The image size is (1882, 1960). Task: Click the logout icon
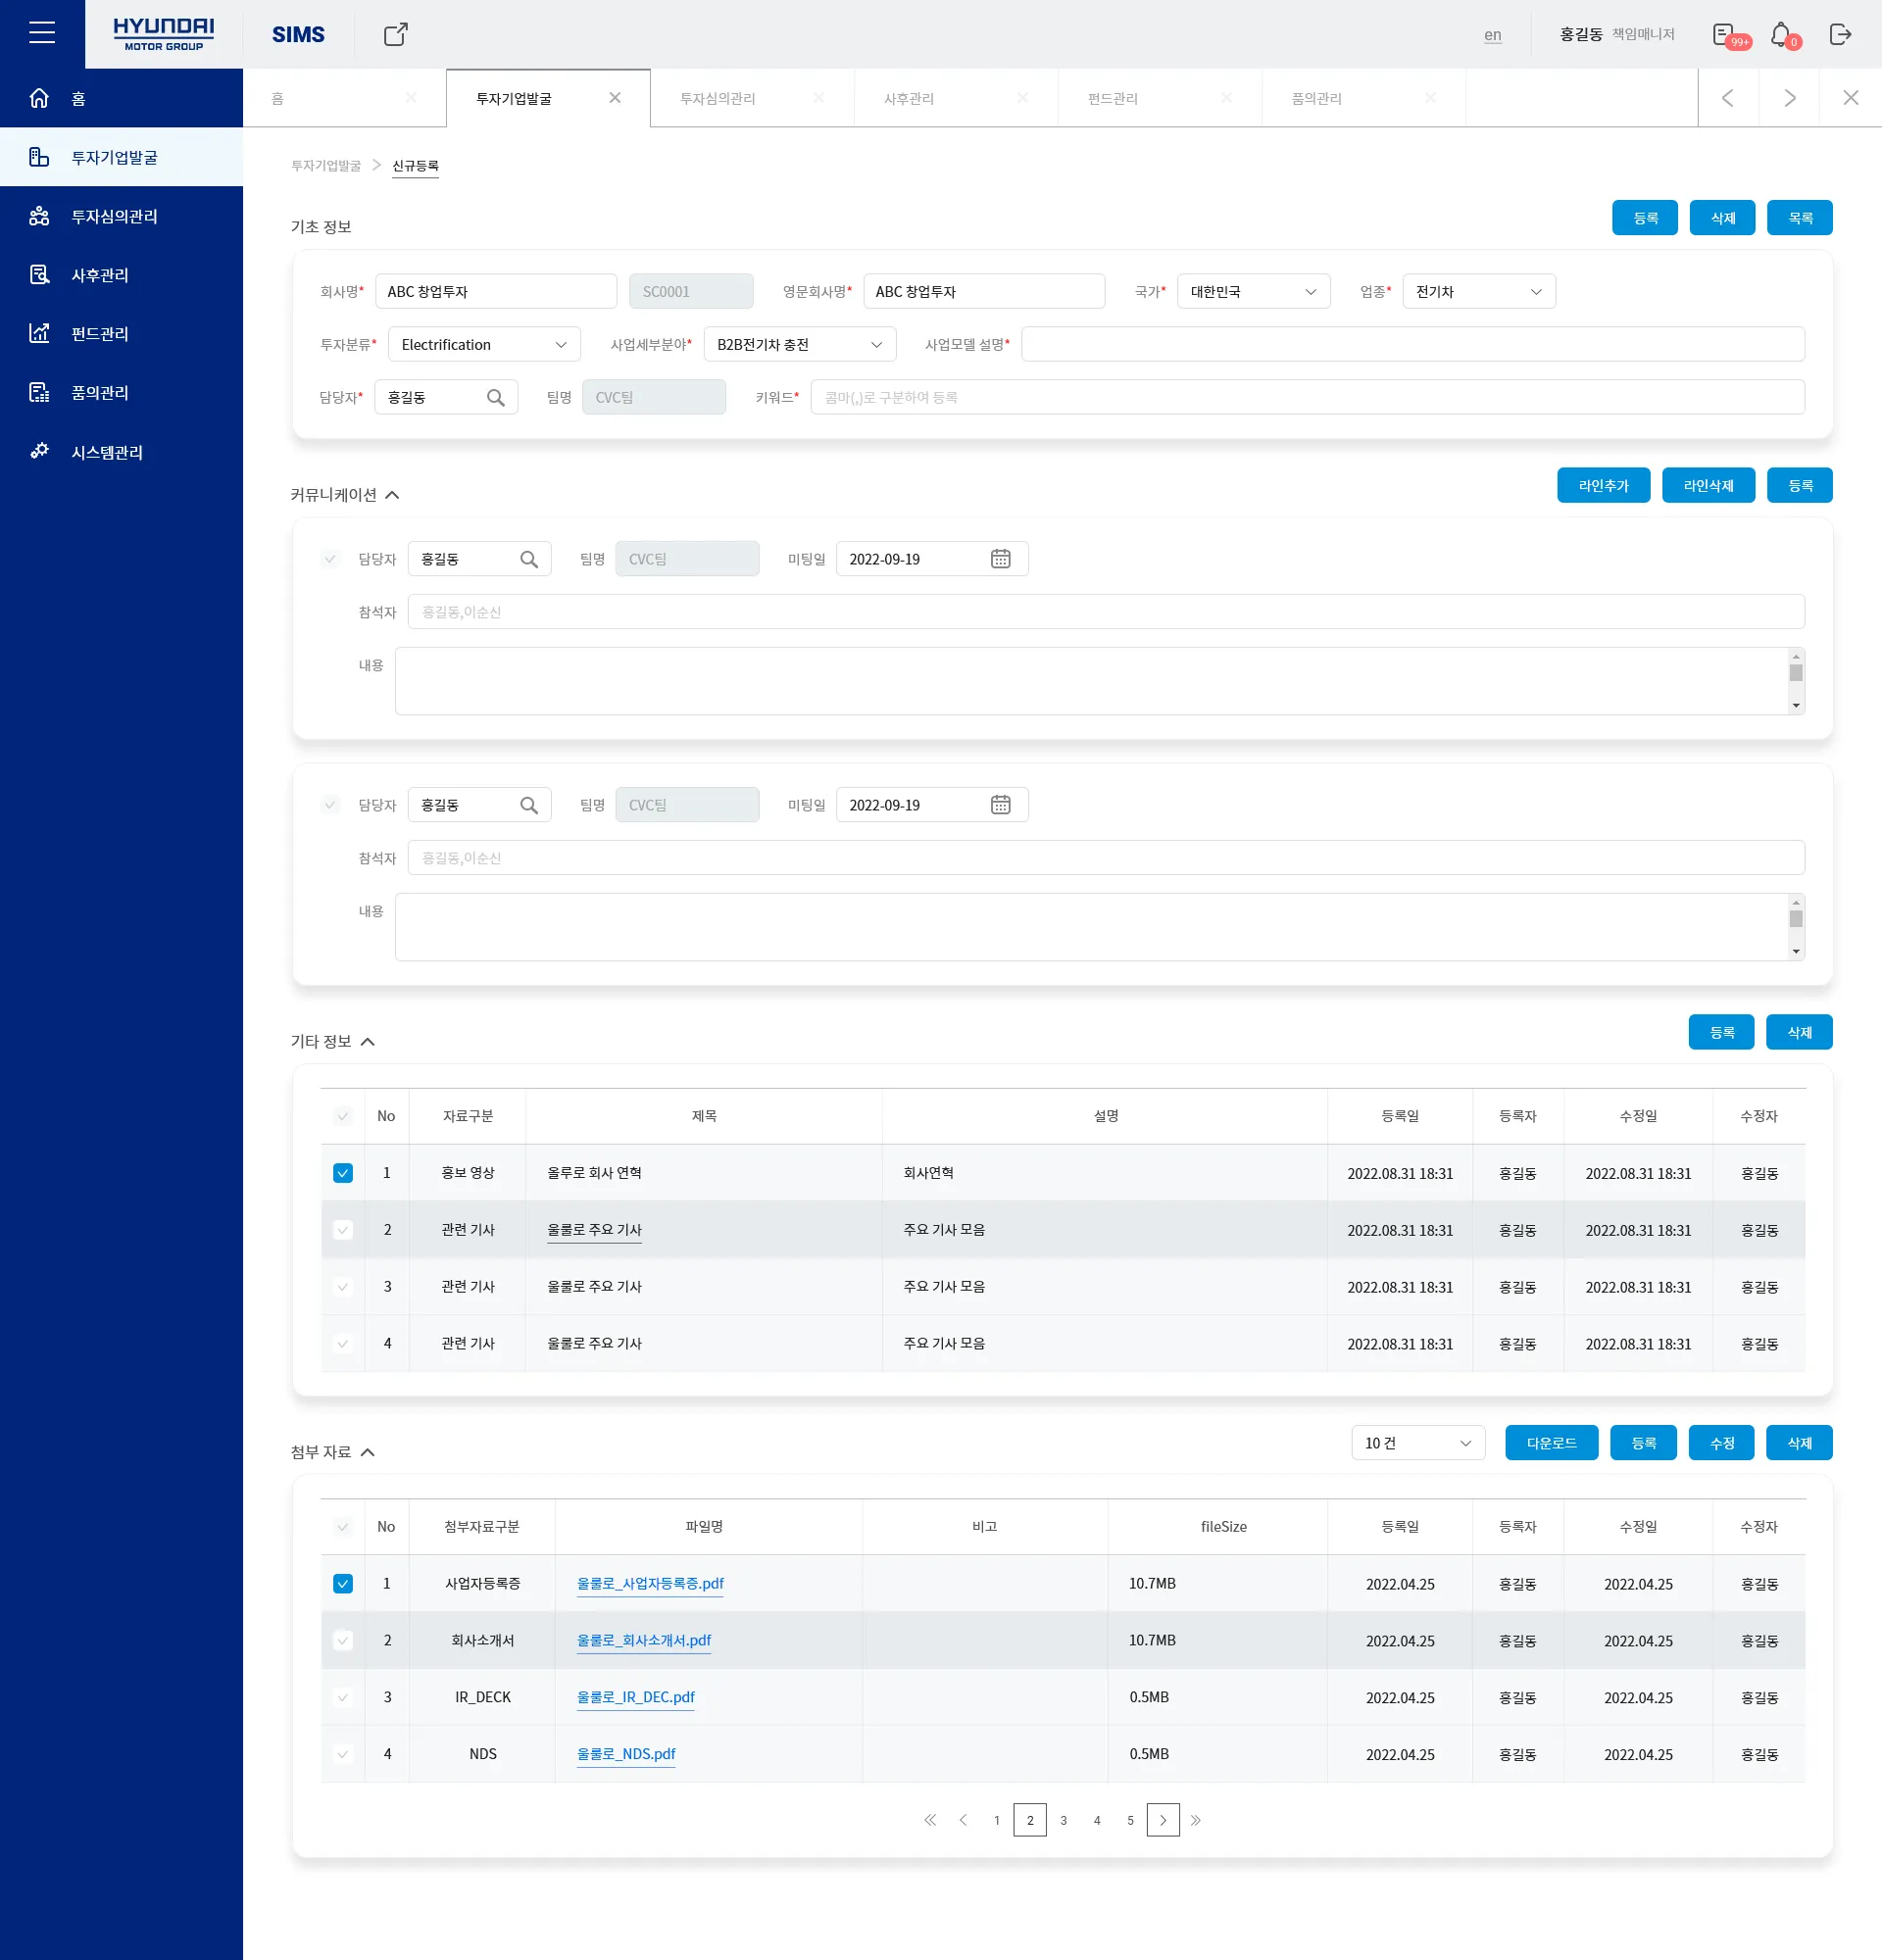pyautogui.click(x=1840, y=34)
